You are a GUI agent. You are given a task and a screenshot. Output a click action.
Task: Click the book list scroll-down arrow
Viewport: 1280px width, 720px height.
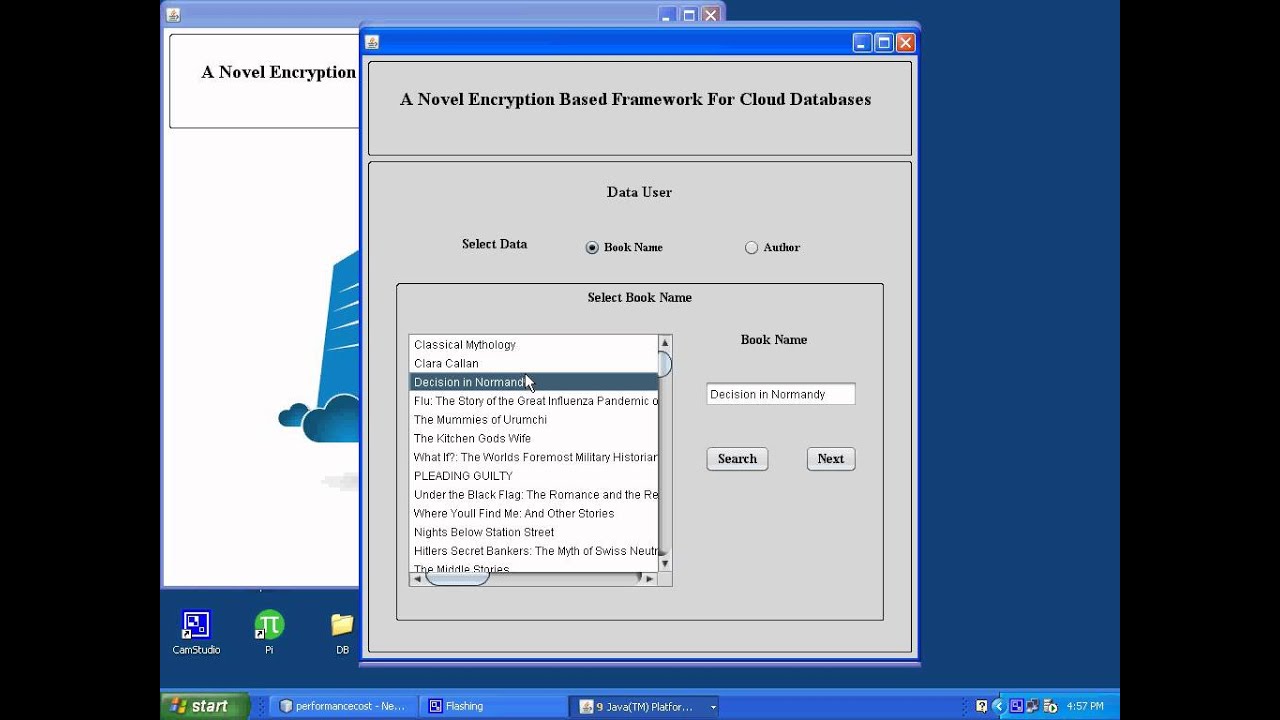[665, 564]
